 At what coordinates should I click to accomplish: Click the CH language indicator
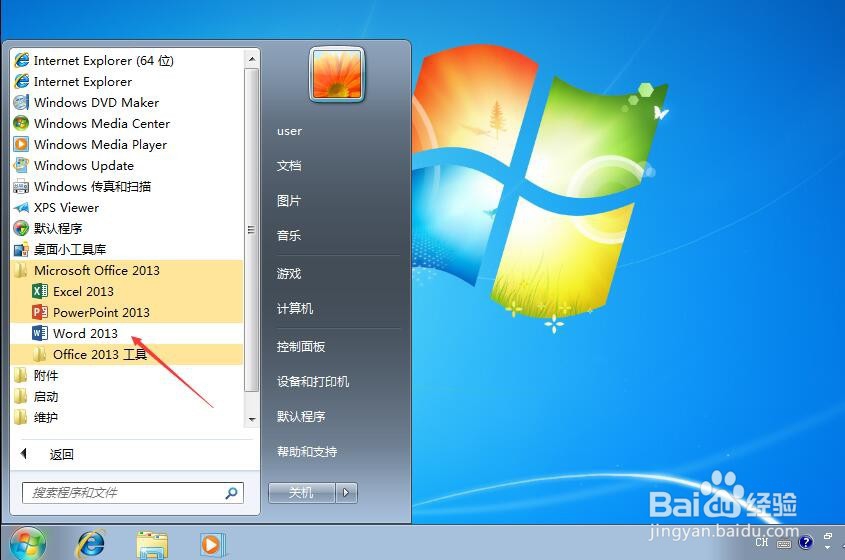tap(761, 542)
